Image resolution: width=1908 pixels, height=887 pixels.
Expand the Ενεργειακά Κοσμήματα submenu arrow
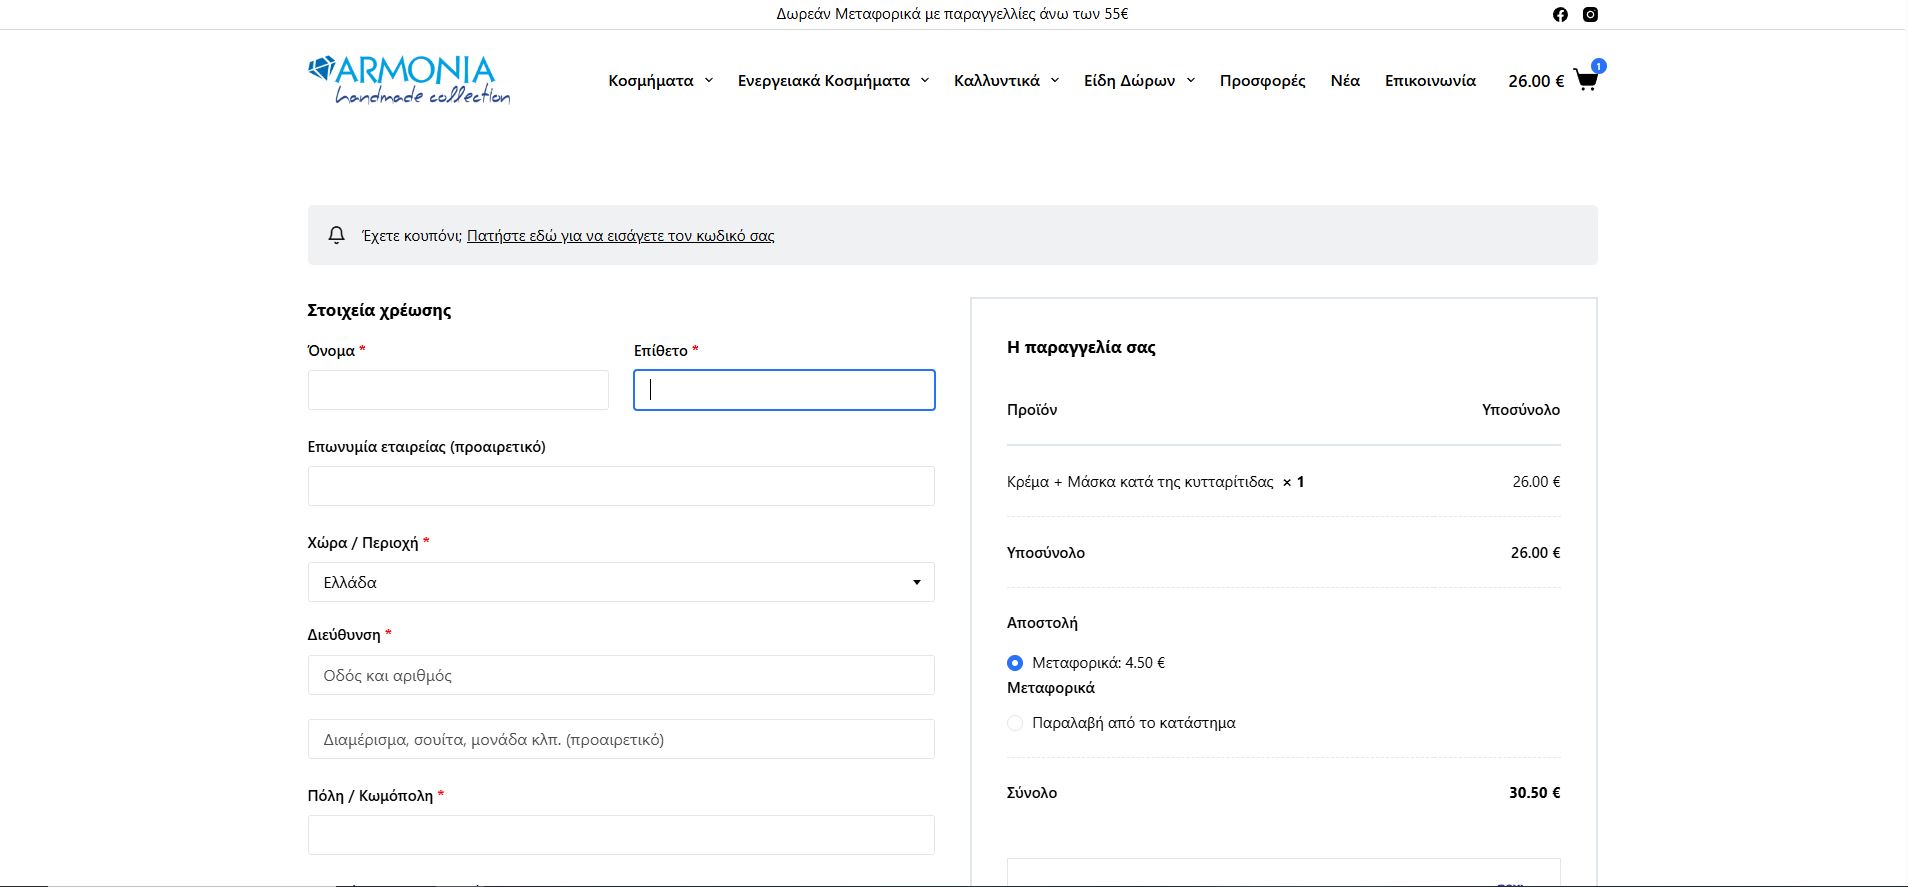coord(925,80)
